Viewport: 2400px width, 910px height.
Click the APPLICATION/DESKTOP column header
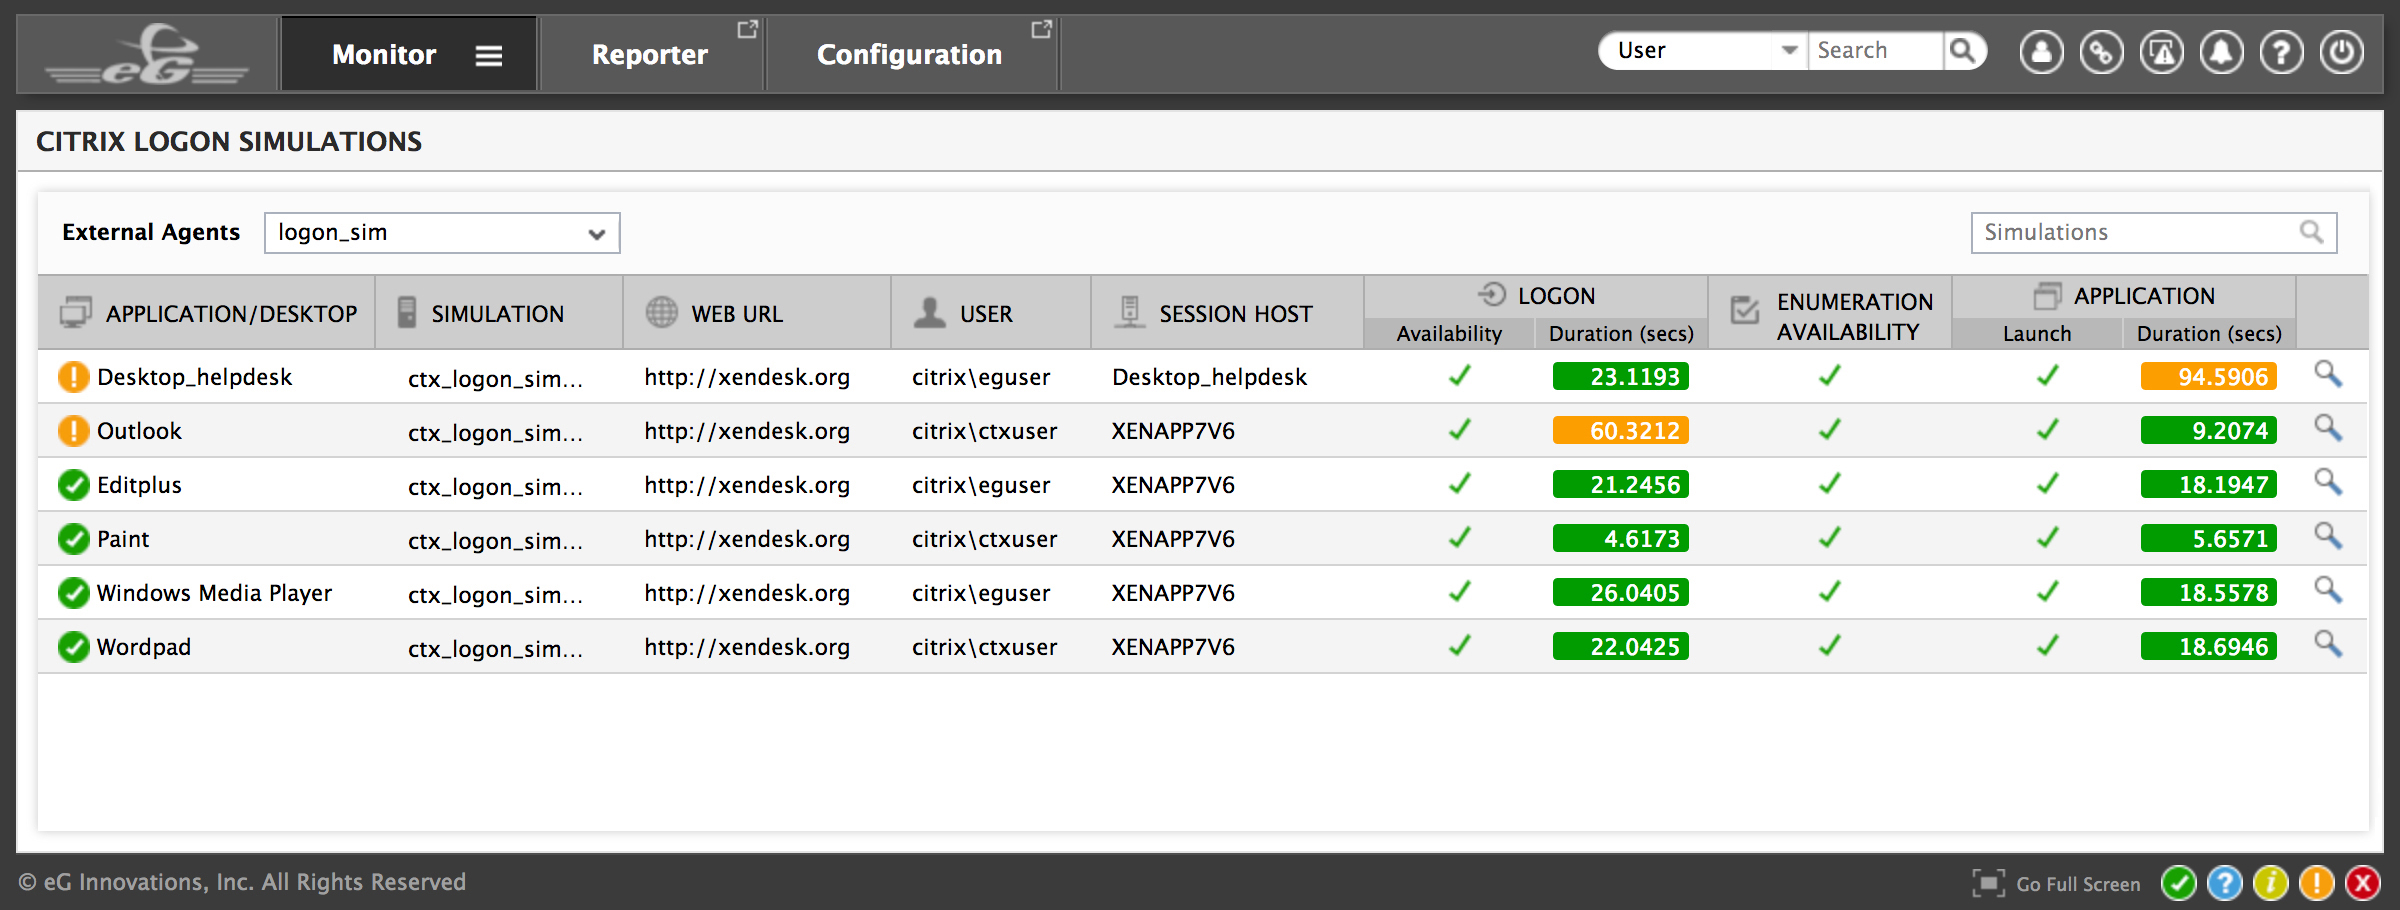(x=207, y=314)
